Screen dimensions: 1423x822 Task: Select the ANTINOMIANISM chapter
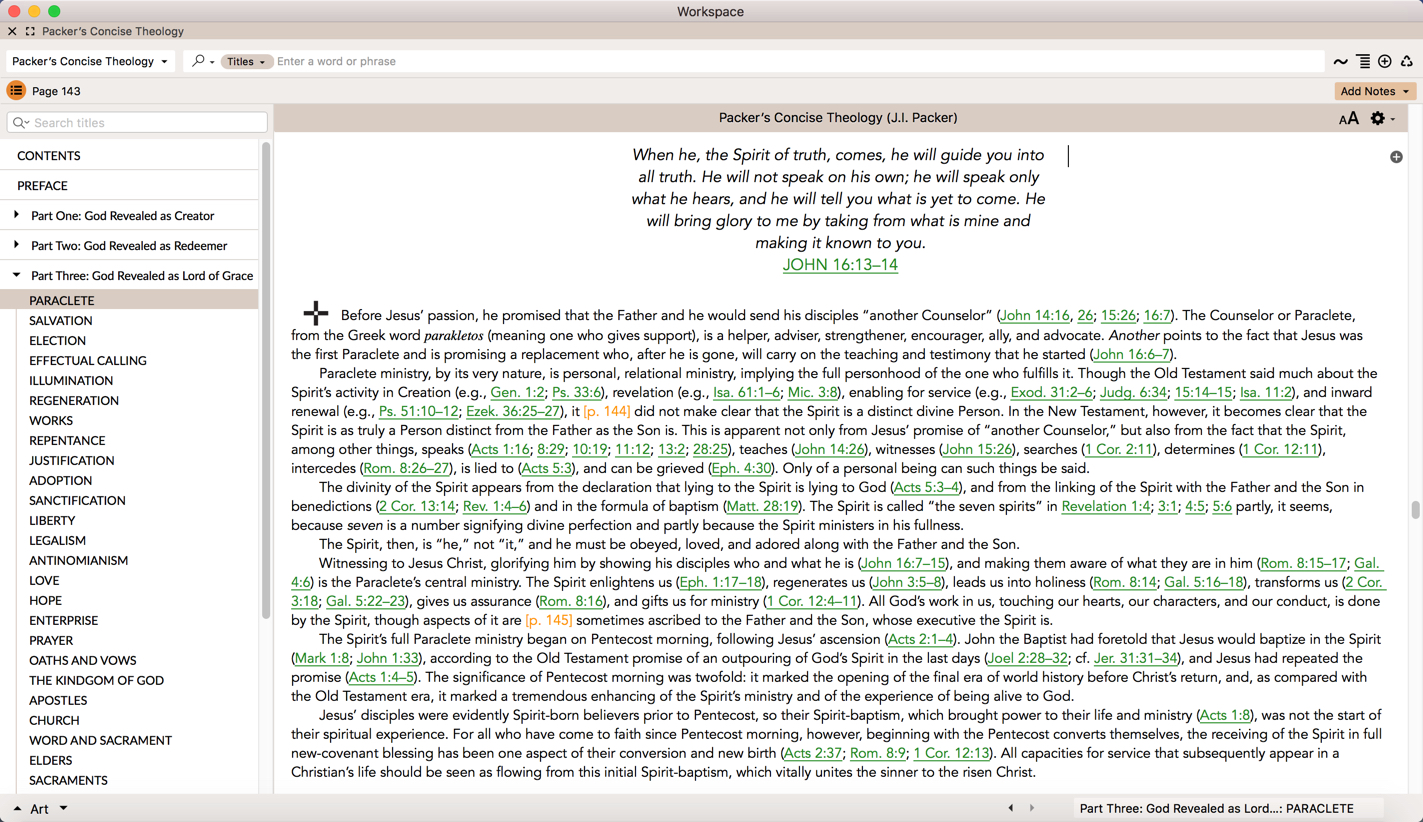[78, 561]
